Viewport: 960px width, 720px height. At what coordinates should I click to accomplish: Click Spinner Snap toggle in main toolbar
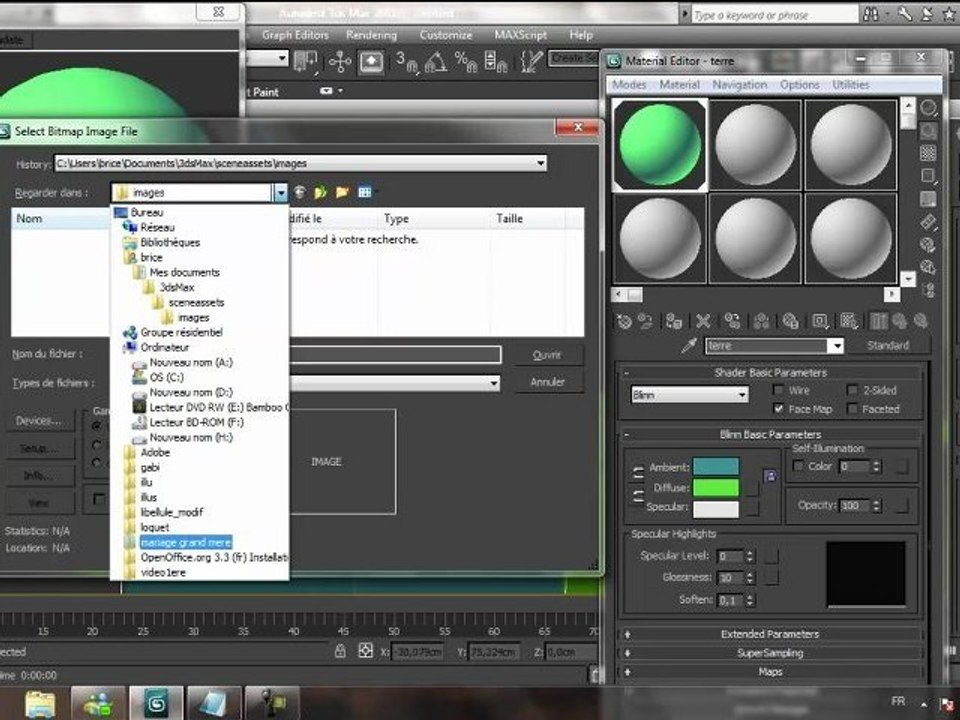click(x=495, y=62)
